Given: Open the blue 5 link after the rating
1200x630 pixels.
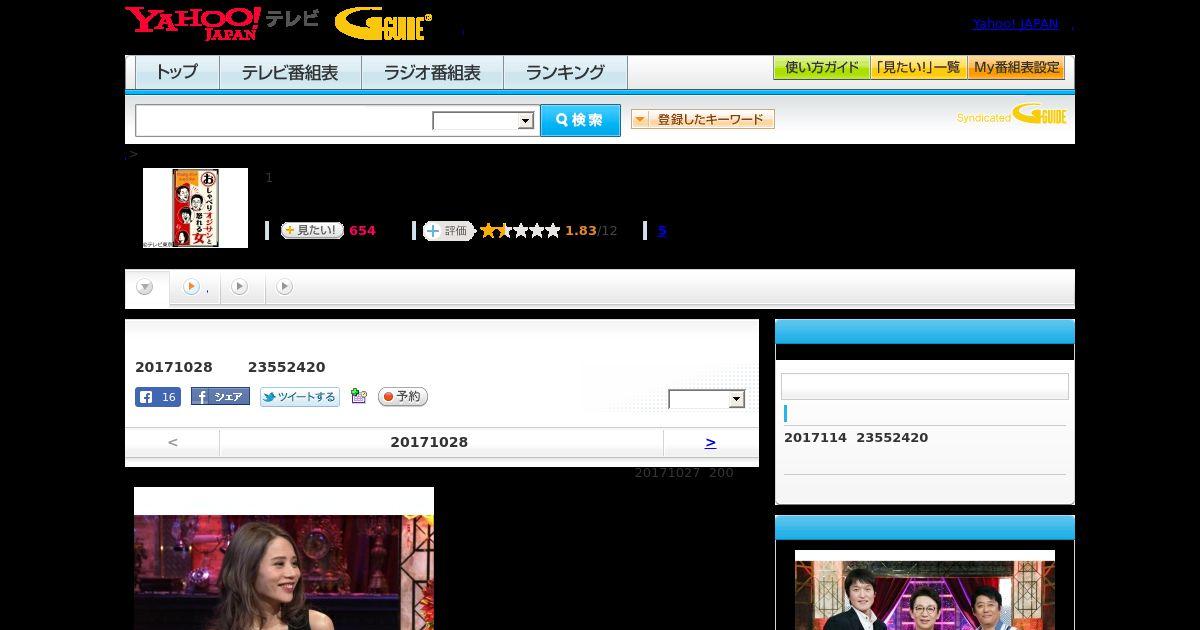Looking at the screenshot, I should 661,231.
